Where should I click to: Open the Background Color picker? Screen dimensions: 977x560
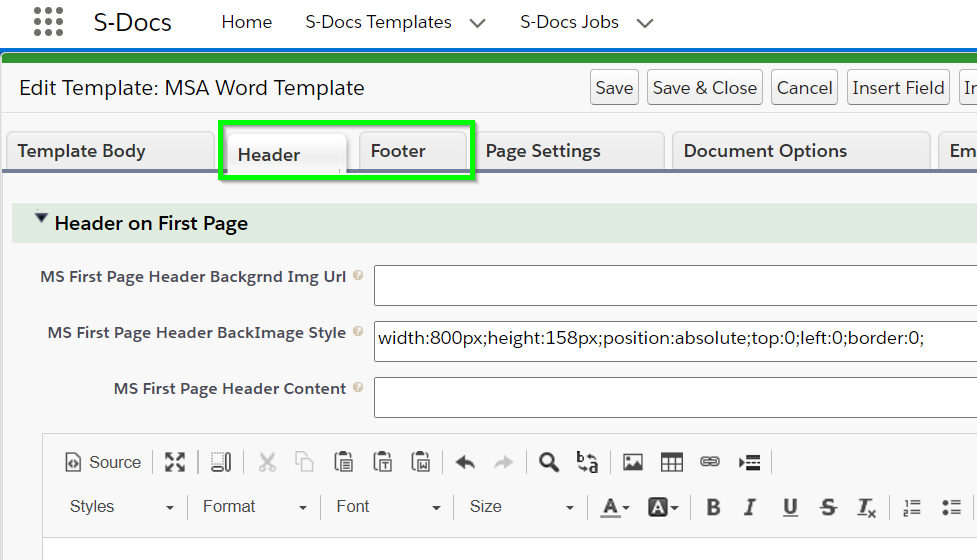[x=663, y=508]
